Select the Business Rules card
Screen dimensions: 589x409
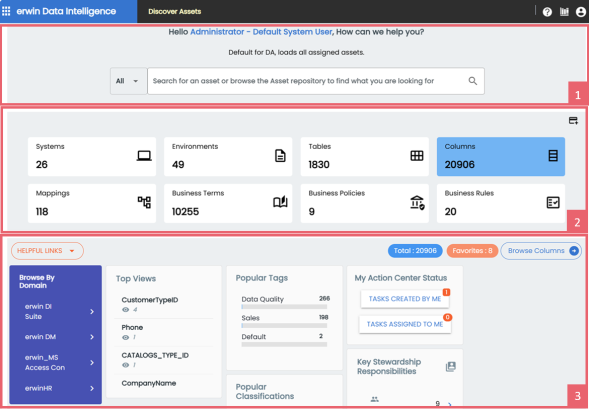click(501, 203)
